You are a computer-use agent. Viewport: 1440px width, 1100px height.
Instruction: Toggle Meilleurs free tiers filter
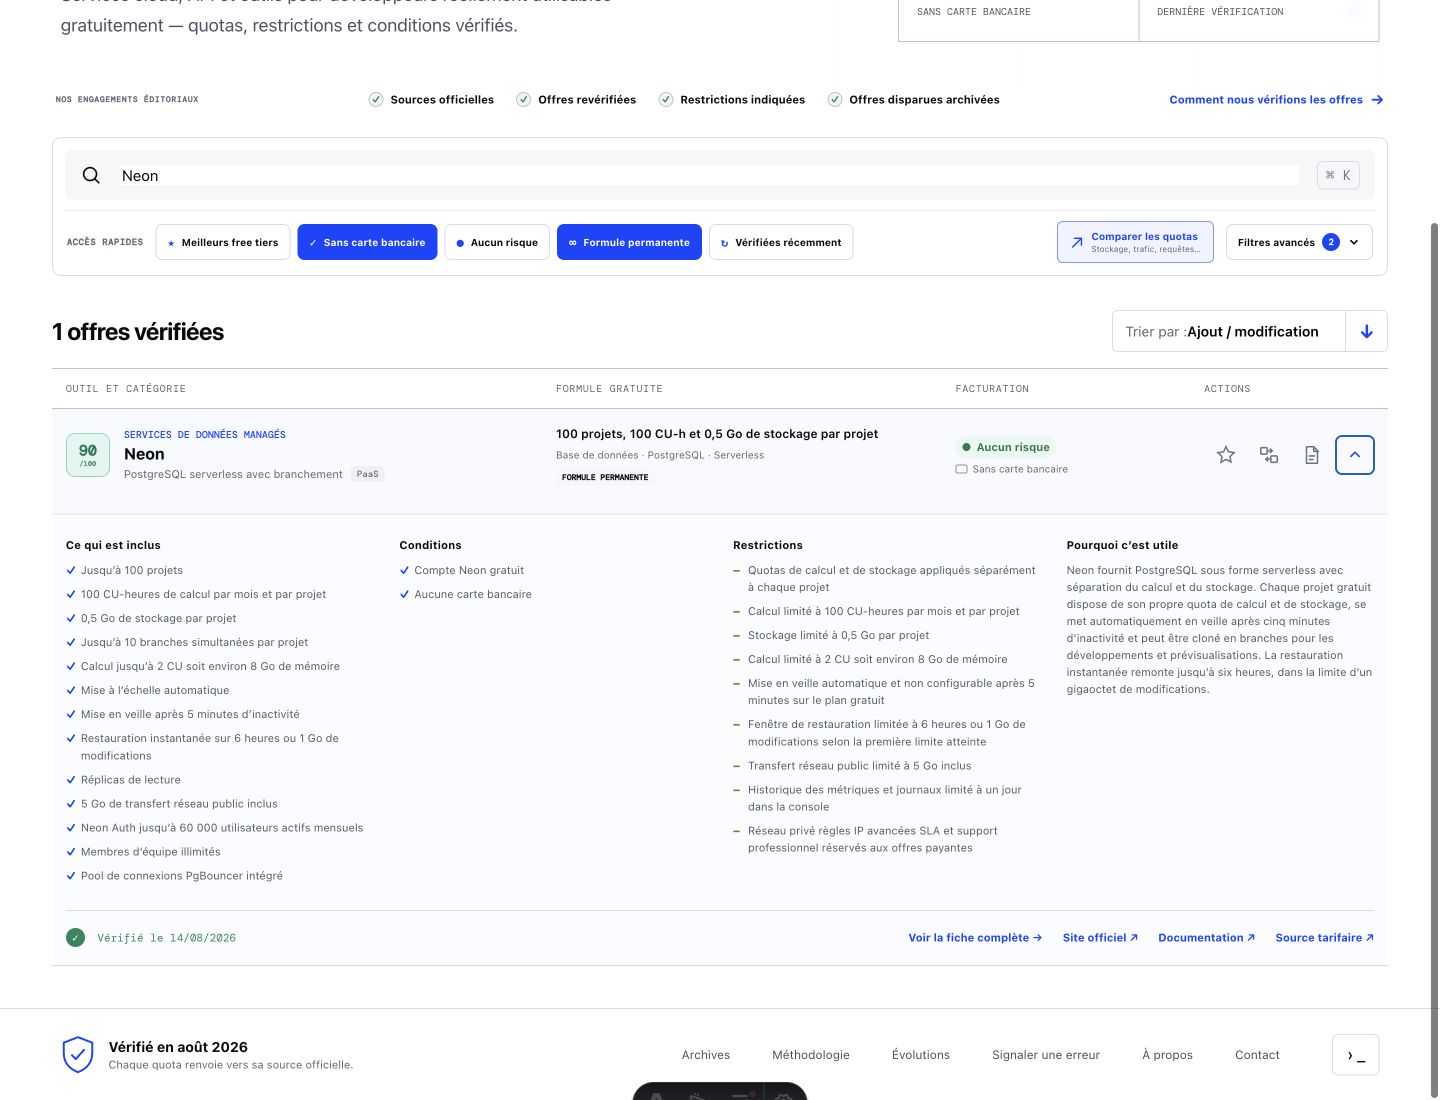pos(223,242)
